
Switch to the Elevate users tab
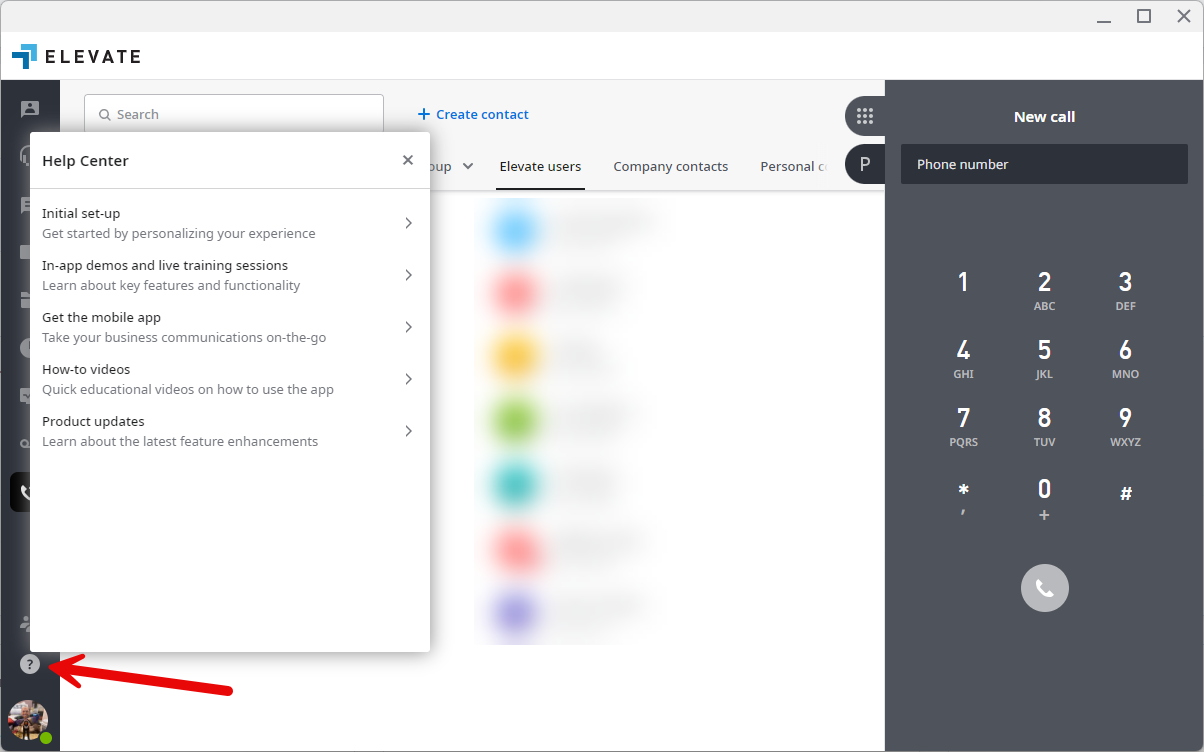pos(540,167)
